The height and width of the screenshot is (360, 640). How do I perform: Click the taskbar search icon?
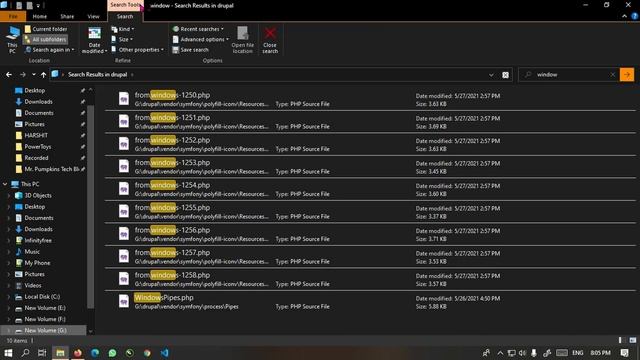tap(25, 353)
